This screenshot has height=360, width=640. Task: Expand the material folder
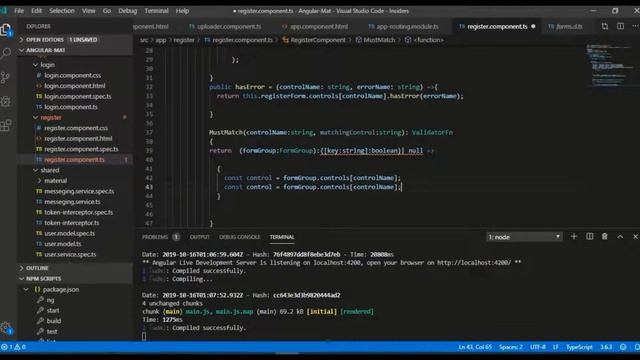56,181
